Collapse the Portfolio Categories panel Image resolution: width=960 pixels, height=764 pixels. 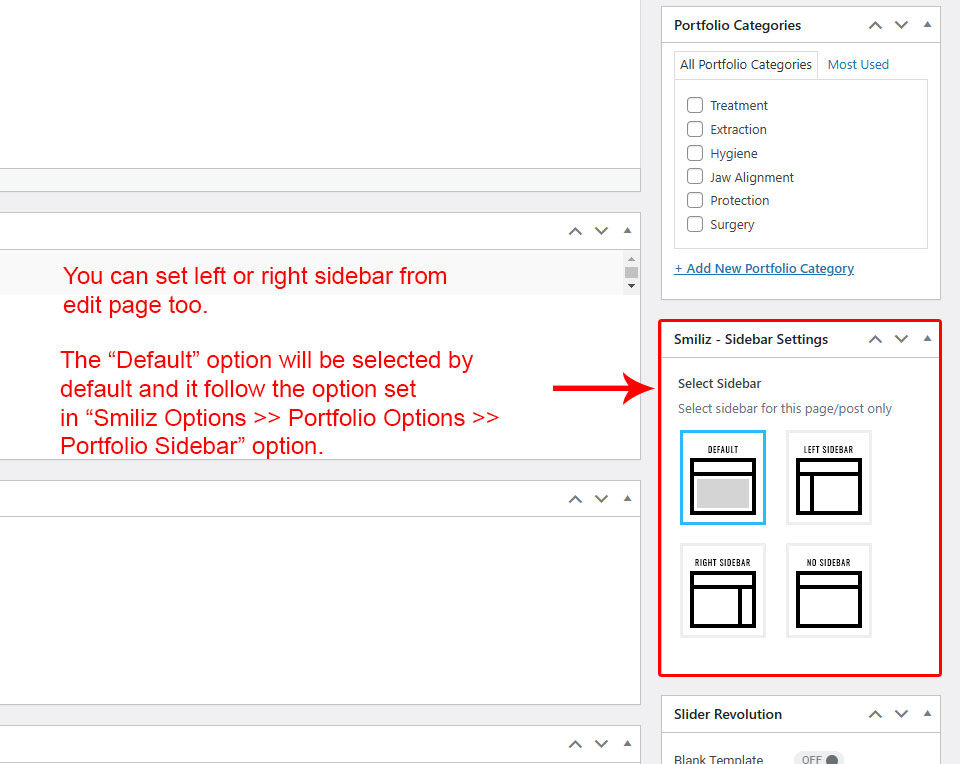(x=927, y=25)
